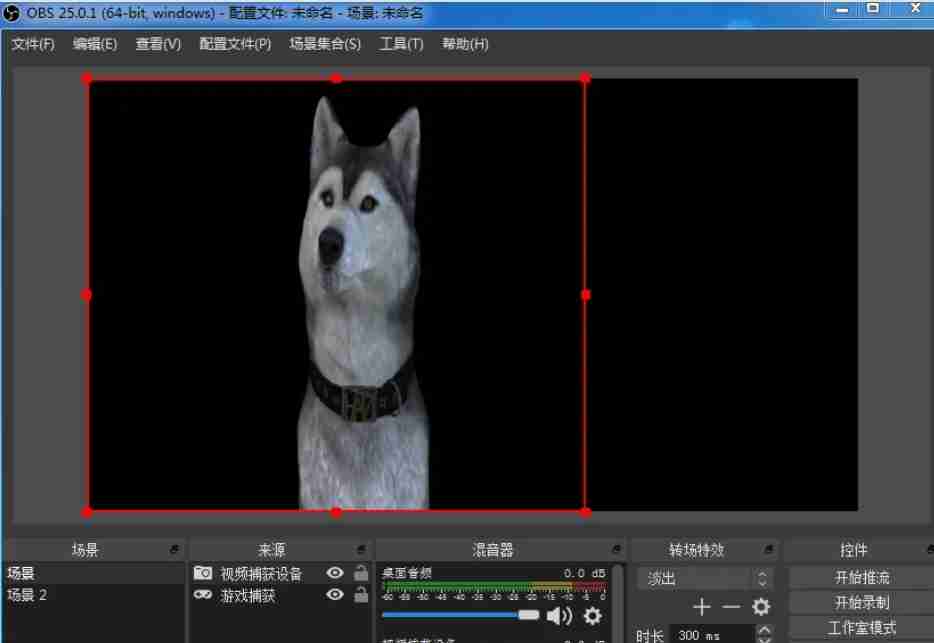Click the 开始录制 button
Viewport: 934px width, 643px height.
(861, 603)
